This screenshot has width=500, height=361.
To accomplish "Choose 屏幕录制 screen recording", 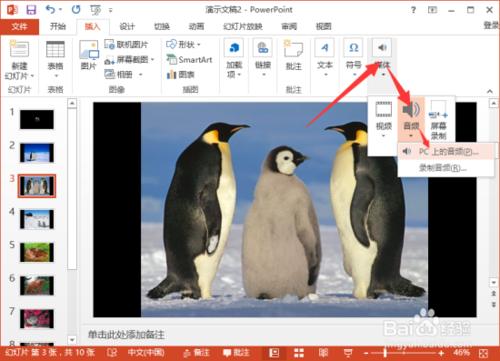I will tap(438, 119).
